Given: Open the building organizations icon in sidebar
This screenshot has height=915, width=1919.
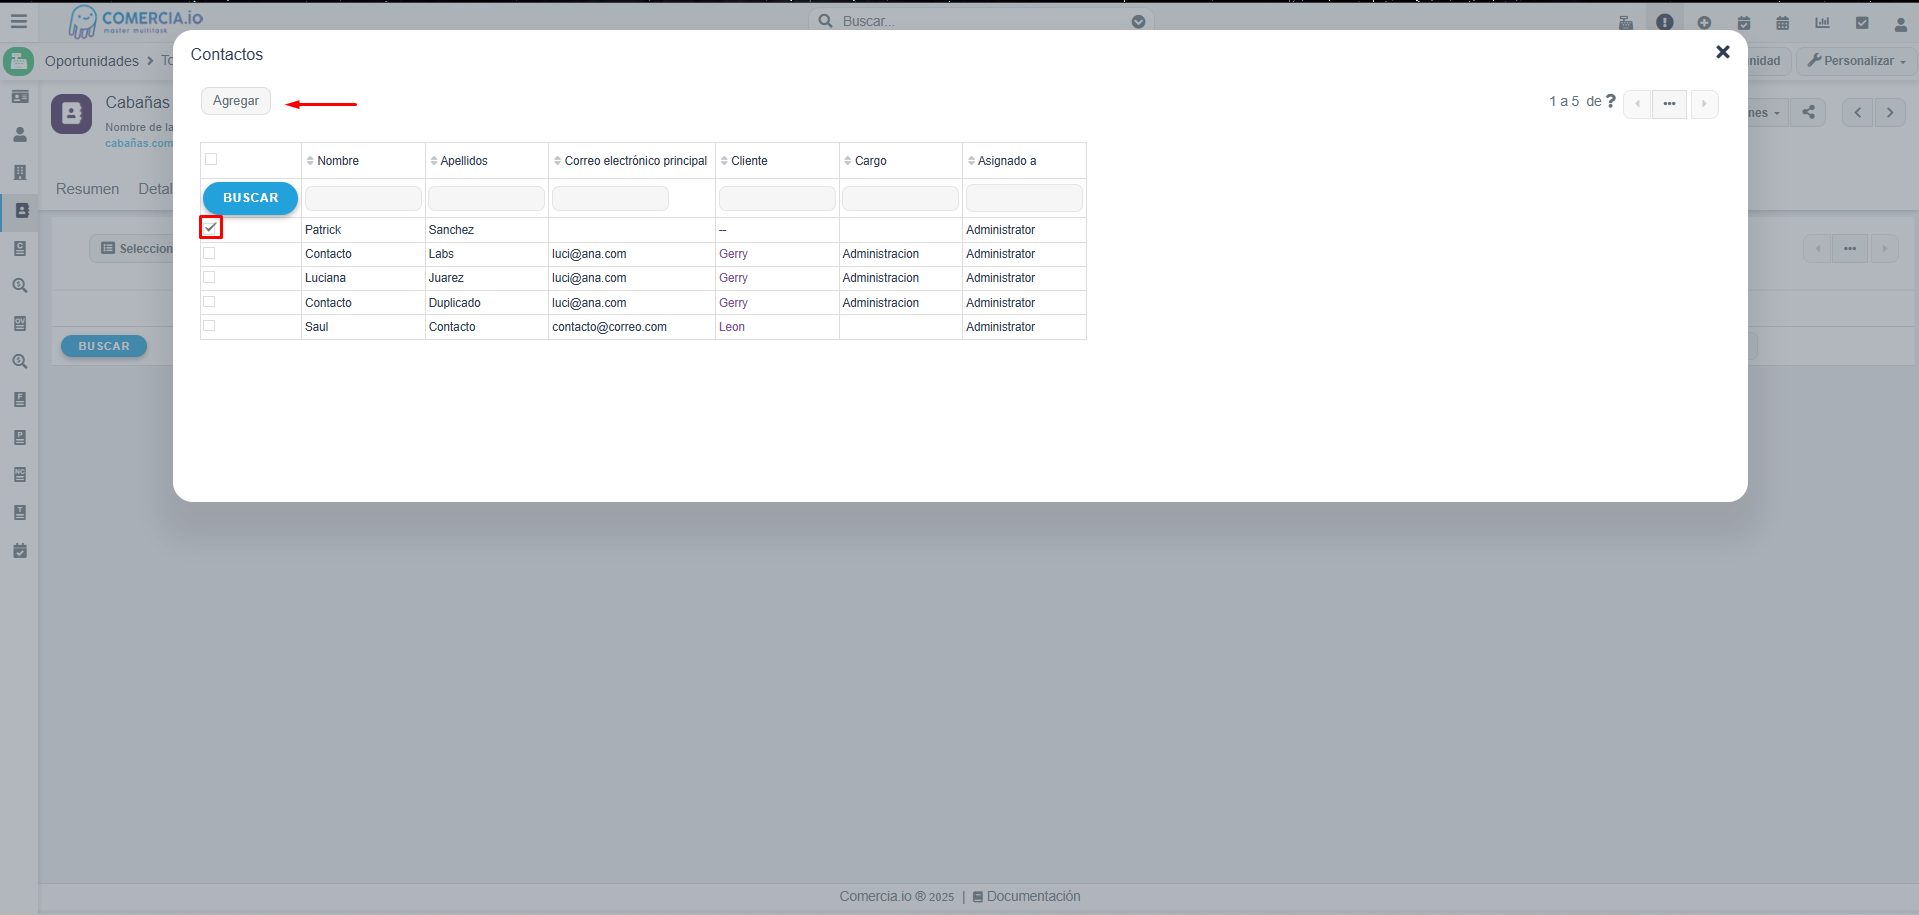Looking at the screenshot, I should (x=20, y=172).
